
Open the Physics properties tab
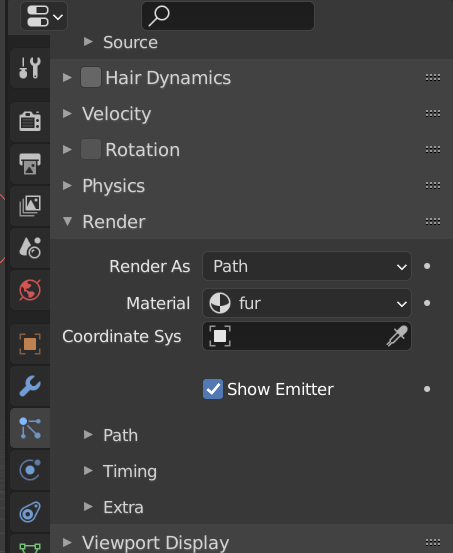30,470
